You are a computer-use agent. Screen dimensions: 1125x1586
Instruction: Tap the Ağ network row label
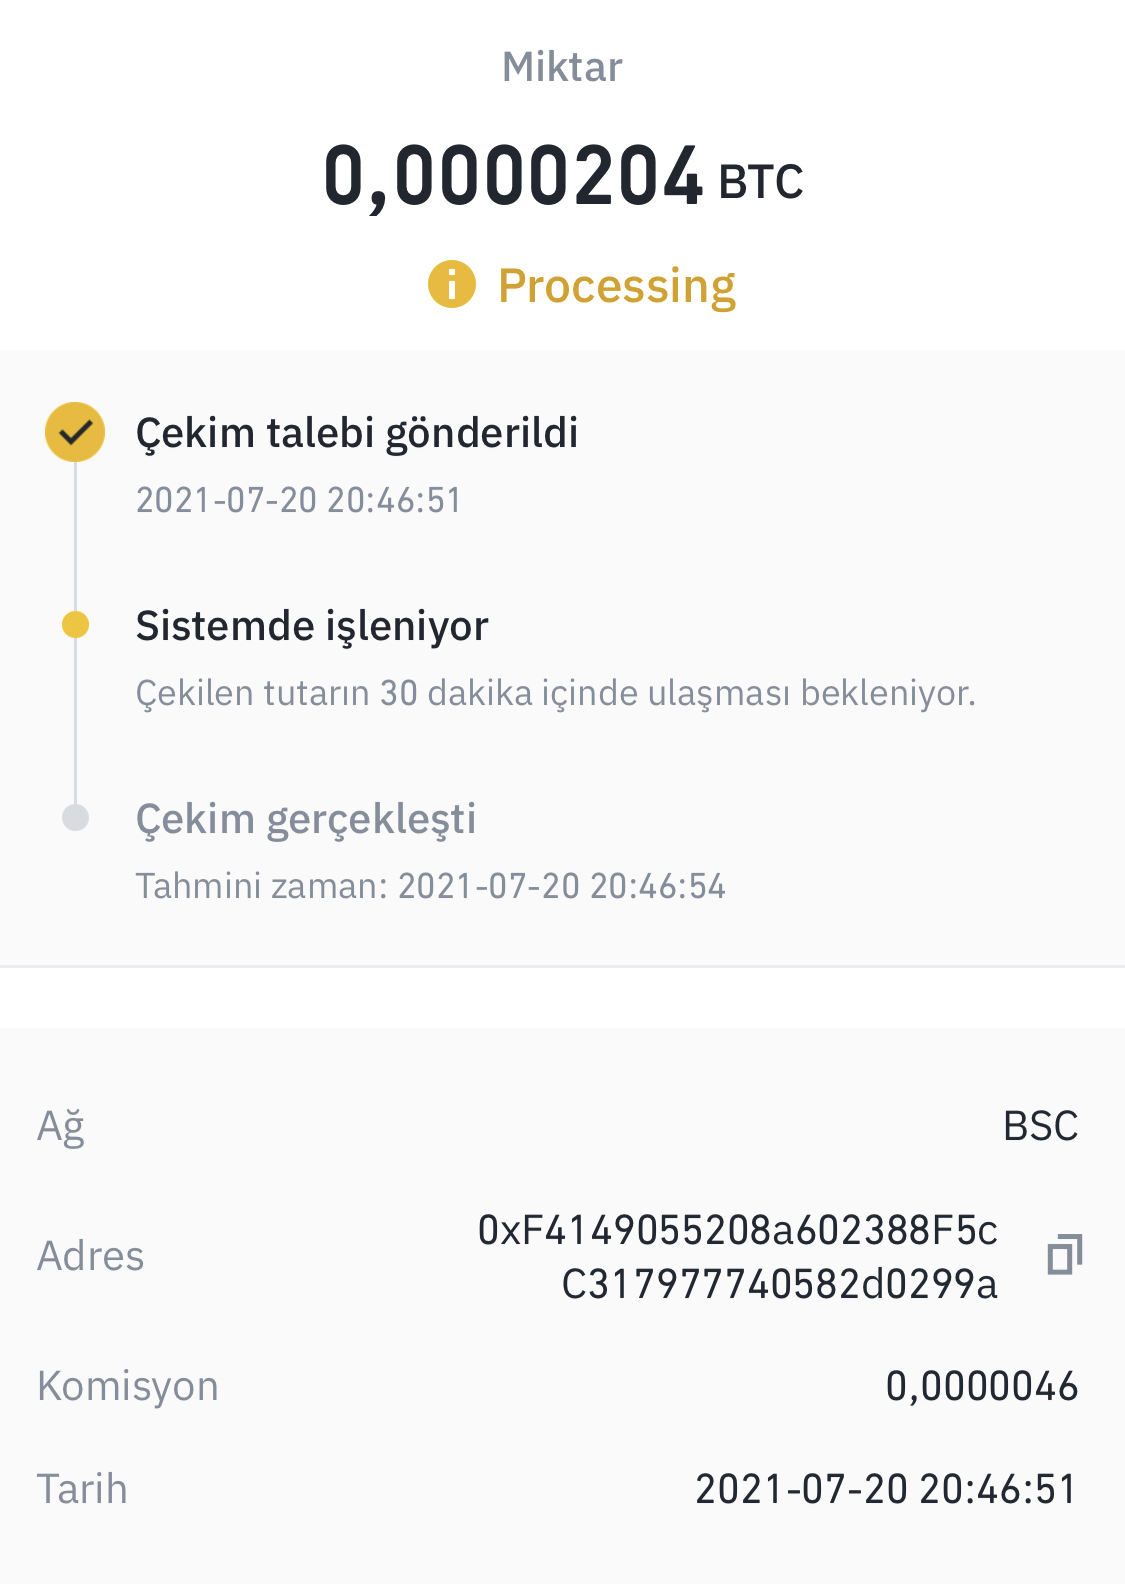pyautogui.click(x=61, y=1128)
